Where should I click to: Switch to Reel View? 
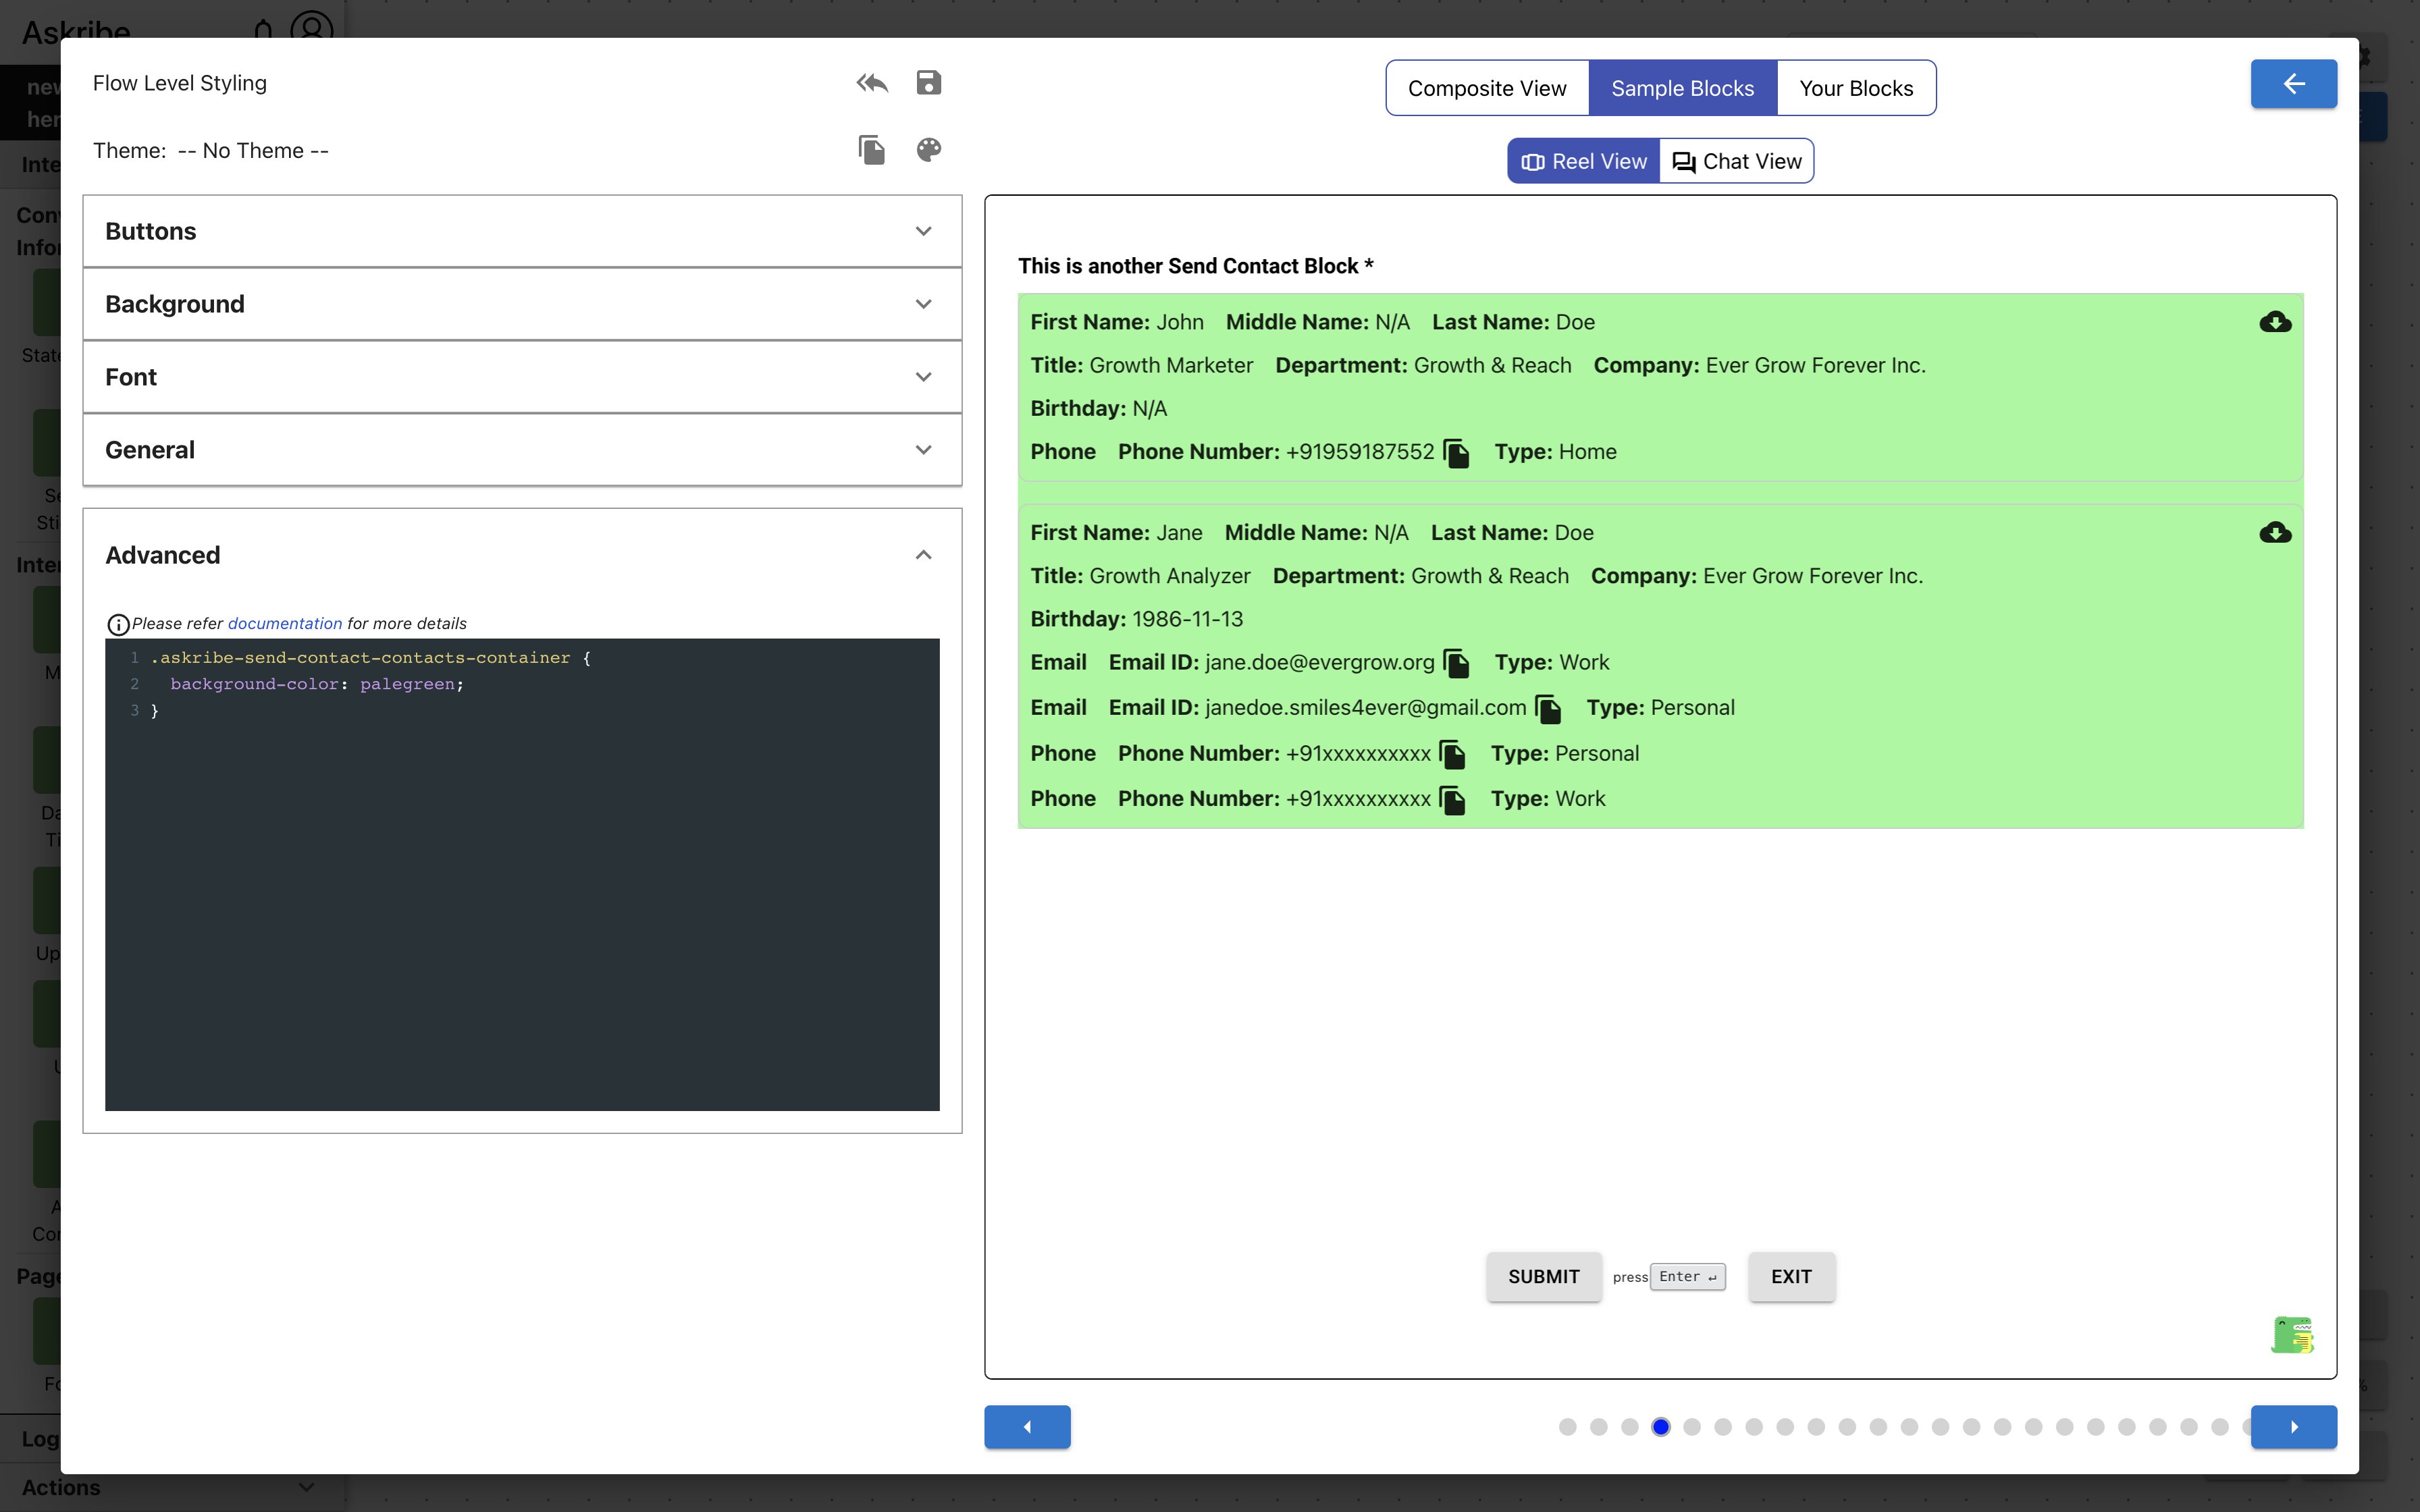coord(1584,161)
